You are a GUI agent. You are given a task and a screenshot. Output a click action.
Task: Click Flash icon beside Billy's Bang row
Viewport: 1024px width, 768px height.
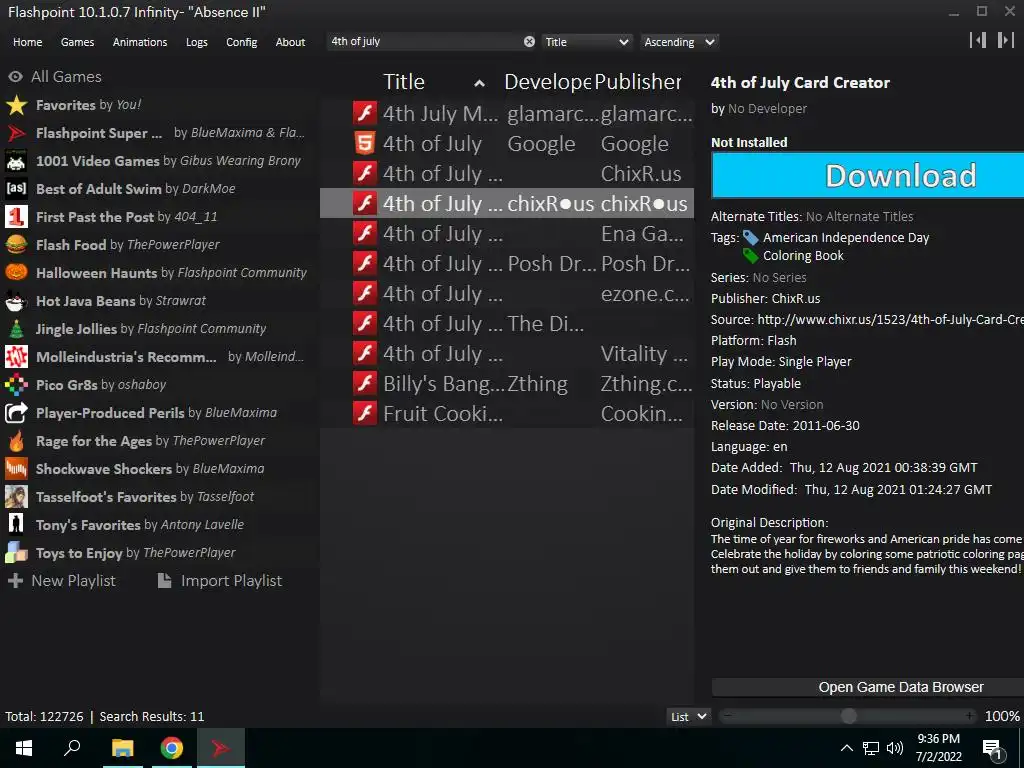click(x=364, y=383)
